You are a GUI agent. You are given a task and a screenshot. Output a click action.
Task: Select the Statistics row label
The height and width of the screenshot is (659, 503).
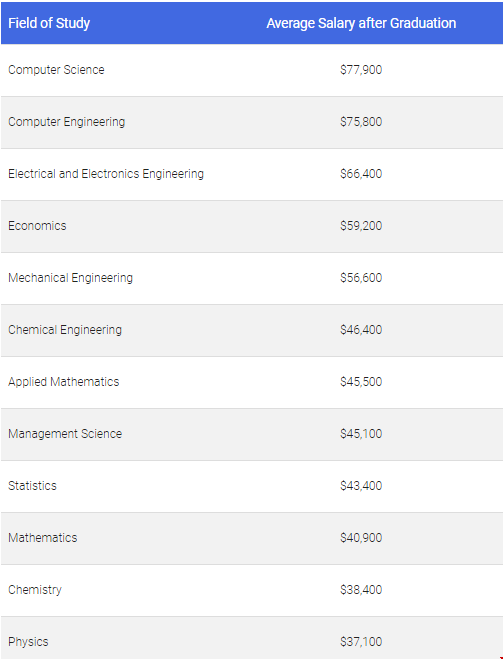(x=32, y=486)
